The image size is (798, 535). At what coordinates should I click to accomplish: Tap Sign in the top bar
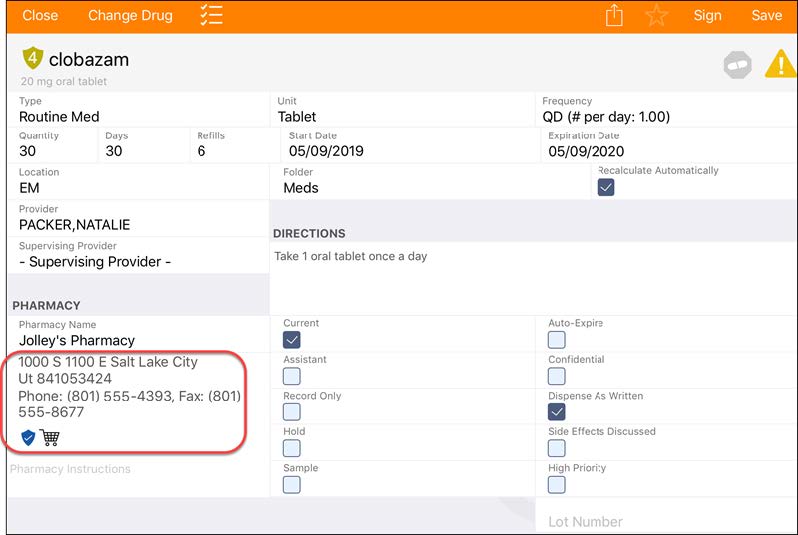tap(707, 15)
